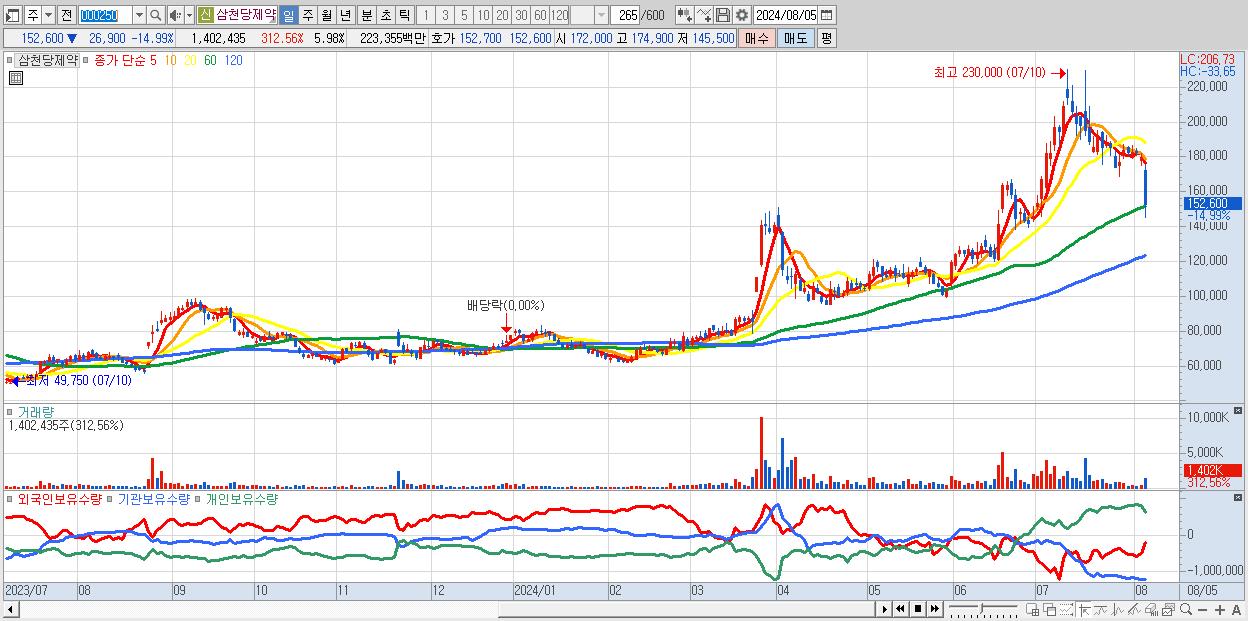Zoom out chart with minus icon

pos(1203,609)
